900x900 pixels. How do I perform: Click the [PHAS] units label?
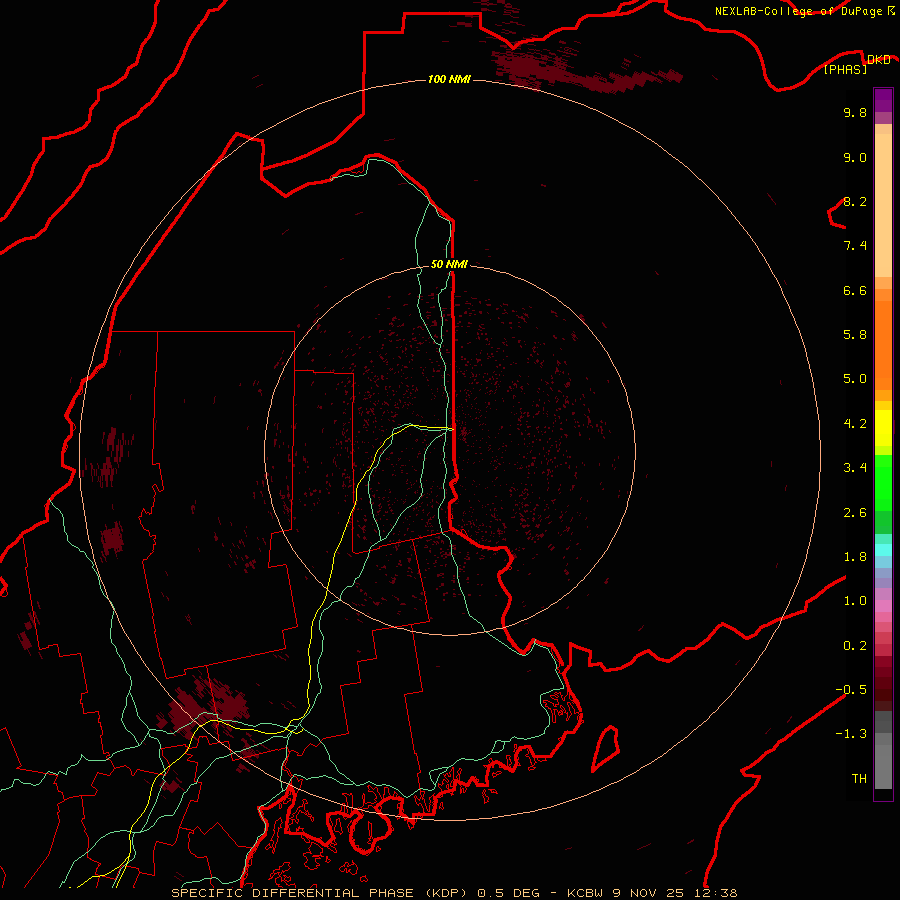845,70
